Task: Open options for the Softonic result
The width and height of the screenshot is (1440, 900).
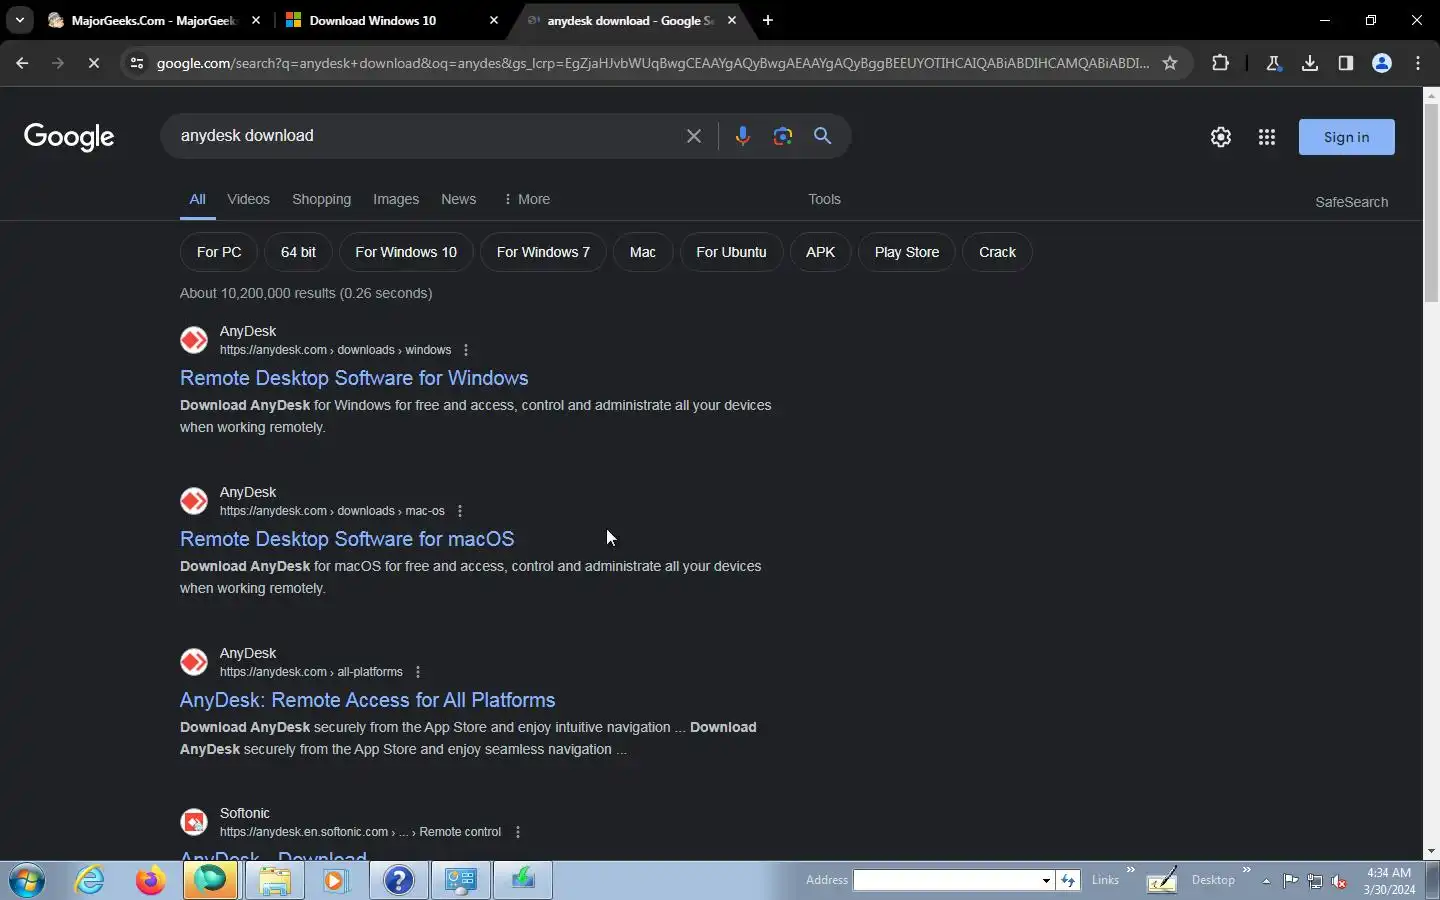Action: (518, 832)
